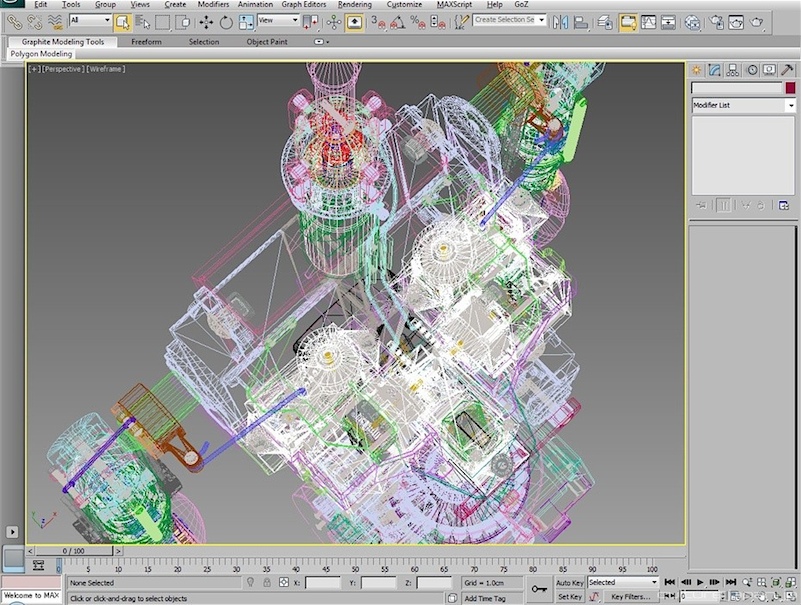The width and height of the screenshot is (801, 605).
Task: Open the selection filter All dropdown
Action: [89, 21]
